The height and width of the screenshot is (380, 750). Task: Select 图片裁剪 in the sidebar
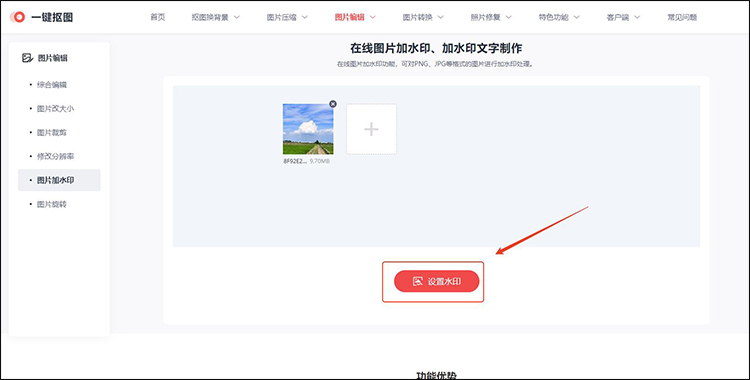click(x=52, y=133)
